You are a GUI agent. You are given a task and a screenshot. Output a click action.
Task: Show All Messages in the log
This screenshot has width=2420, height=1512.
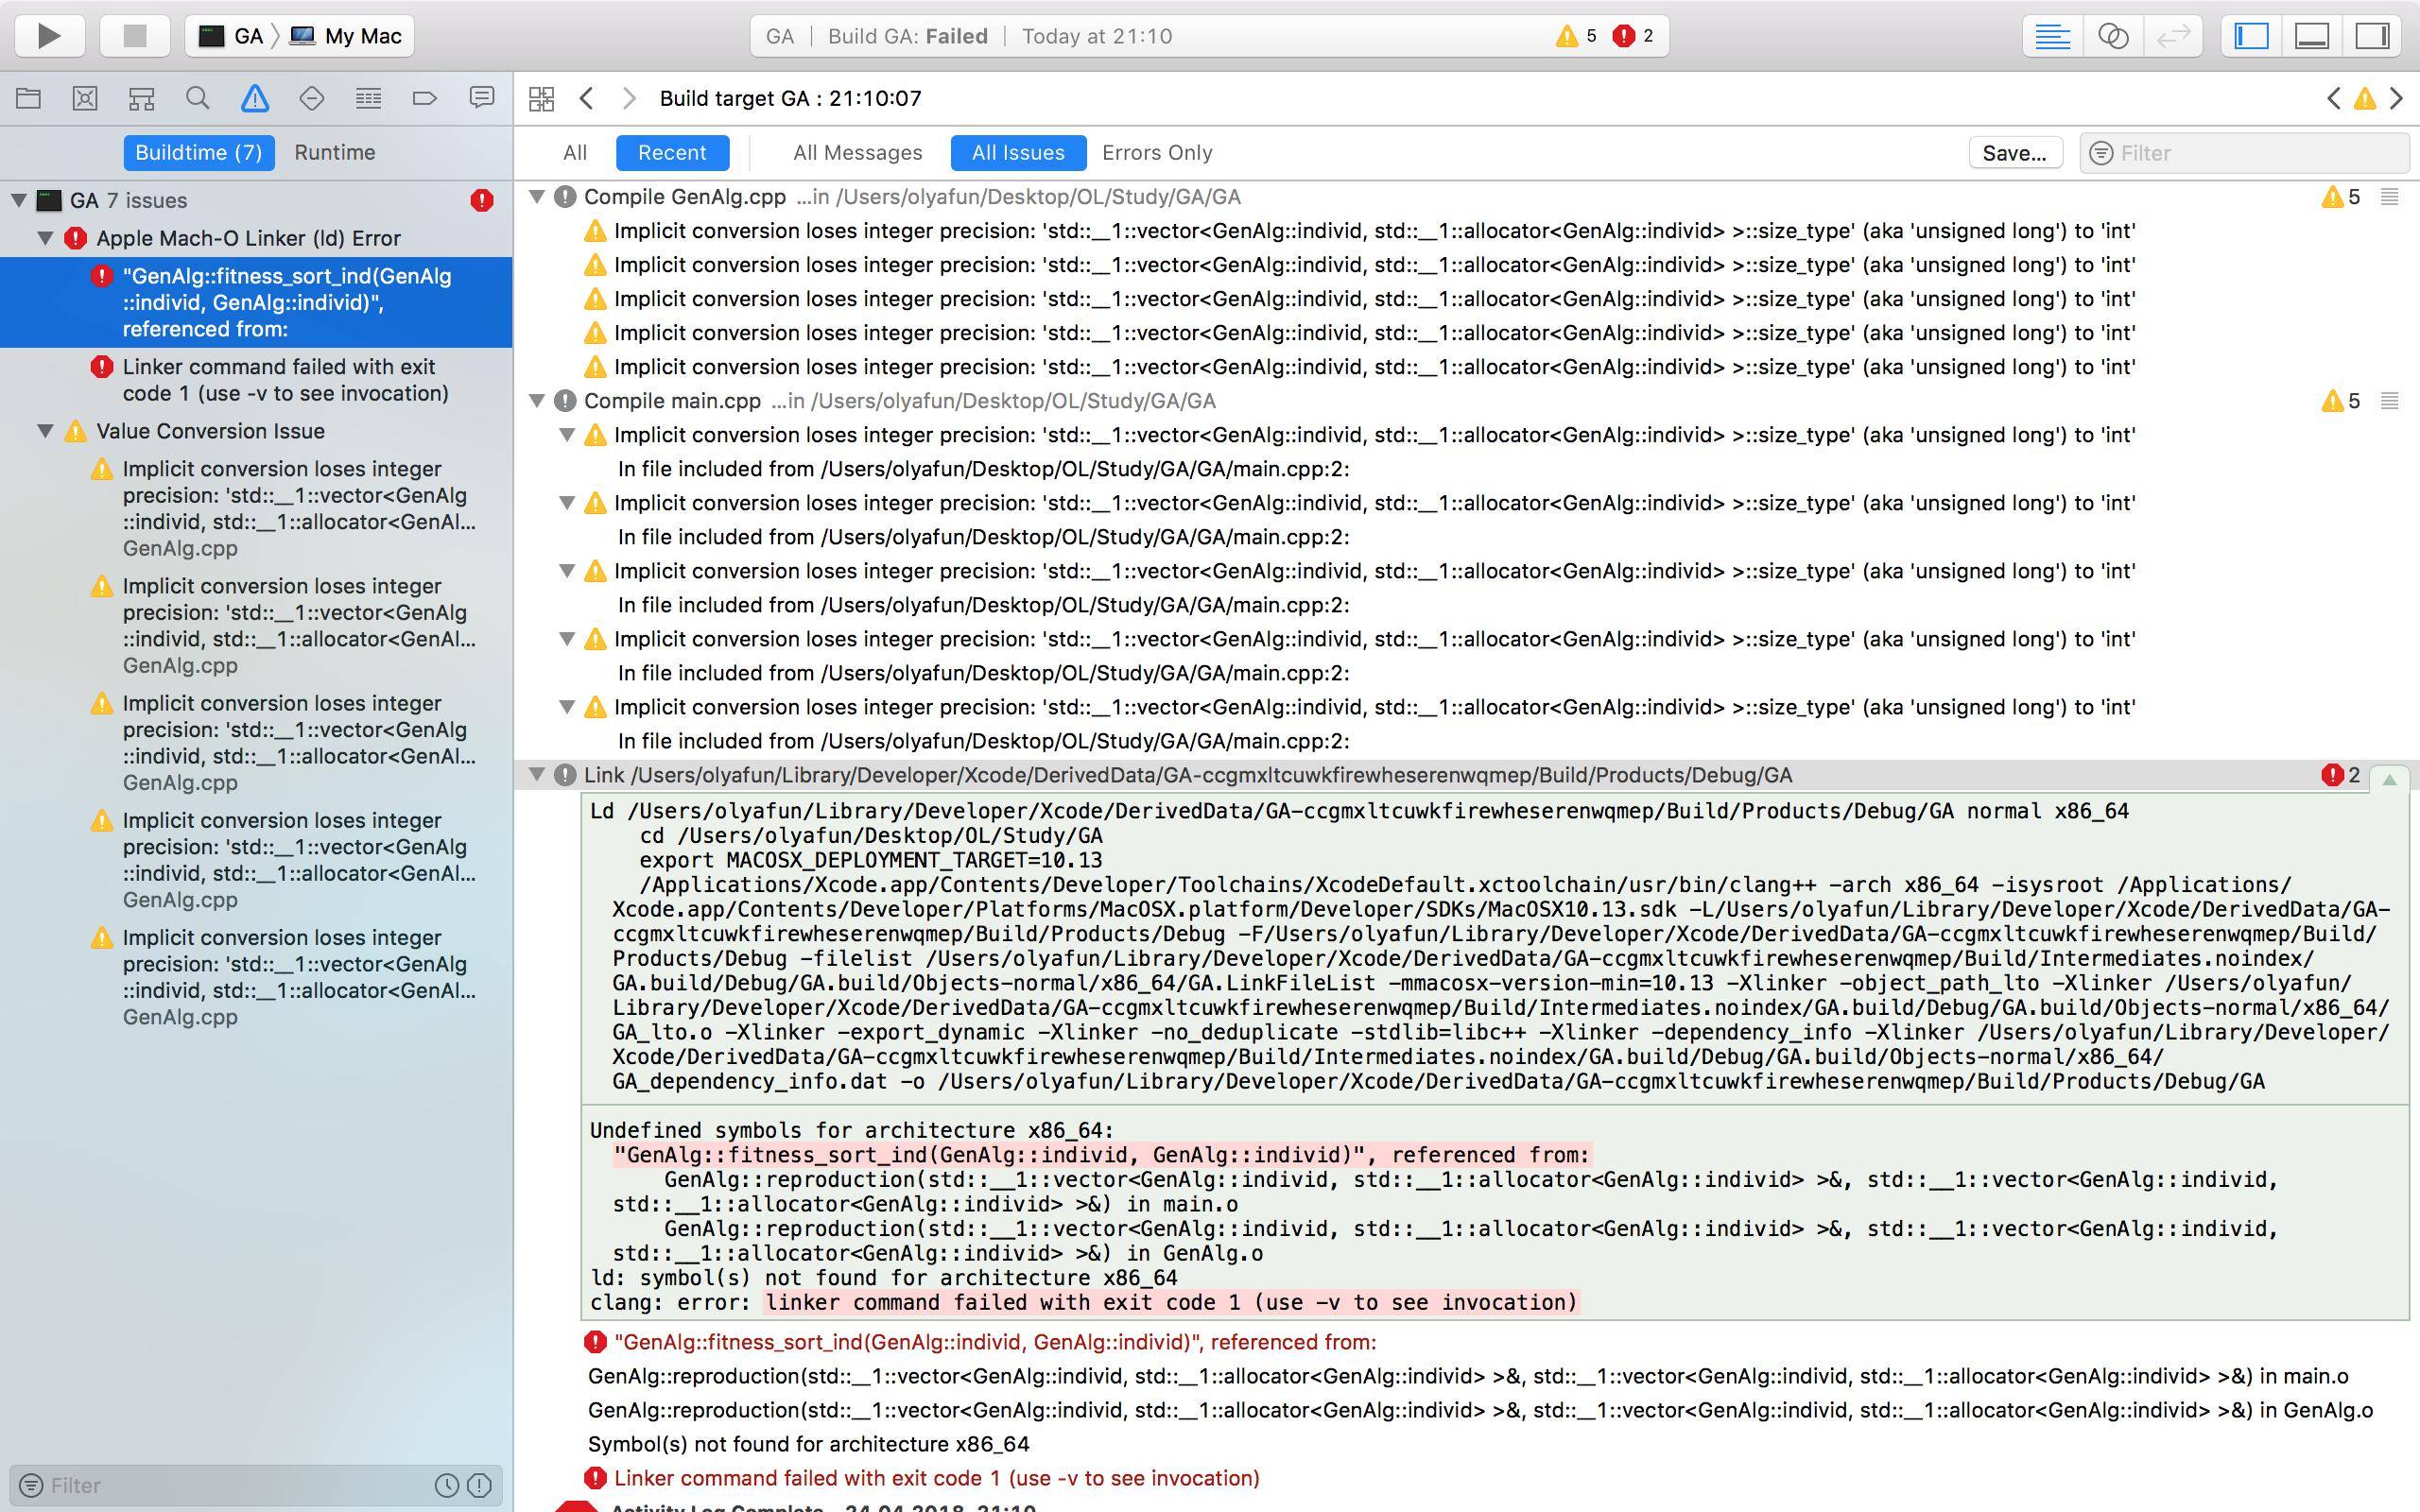tap(857, 152)
